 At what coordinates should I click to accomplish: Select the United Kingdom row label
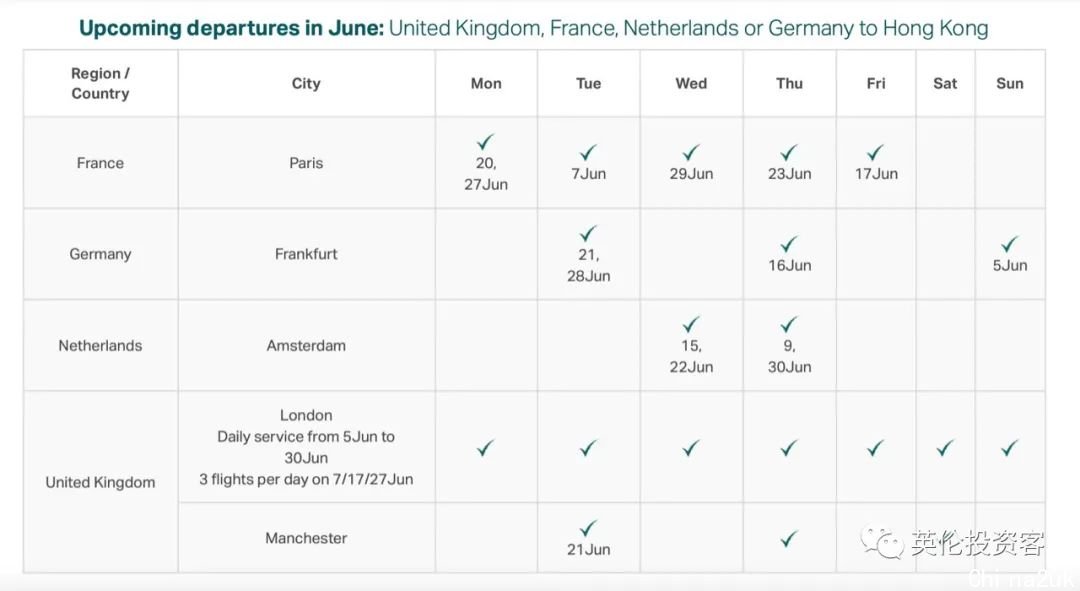click(x=101, y=482)
